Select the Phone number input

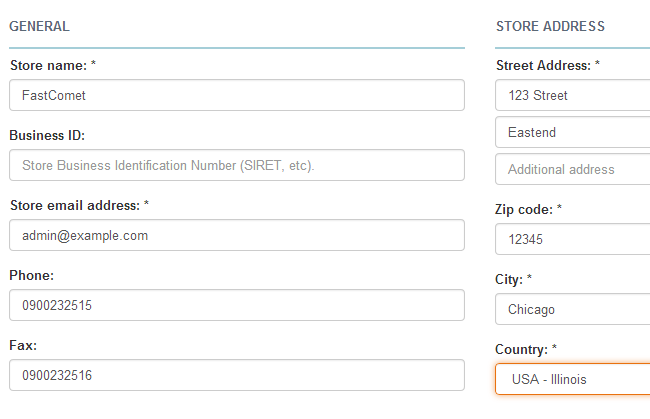tap(237, 306)
